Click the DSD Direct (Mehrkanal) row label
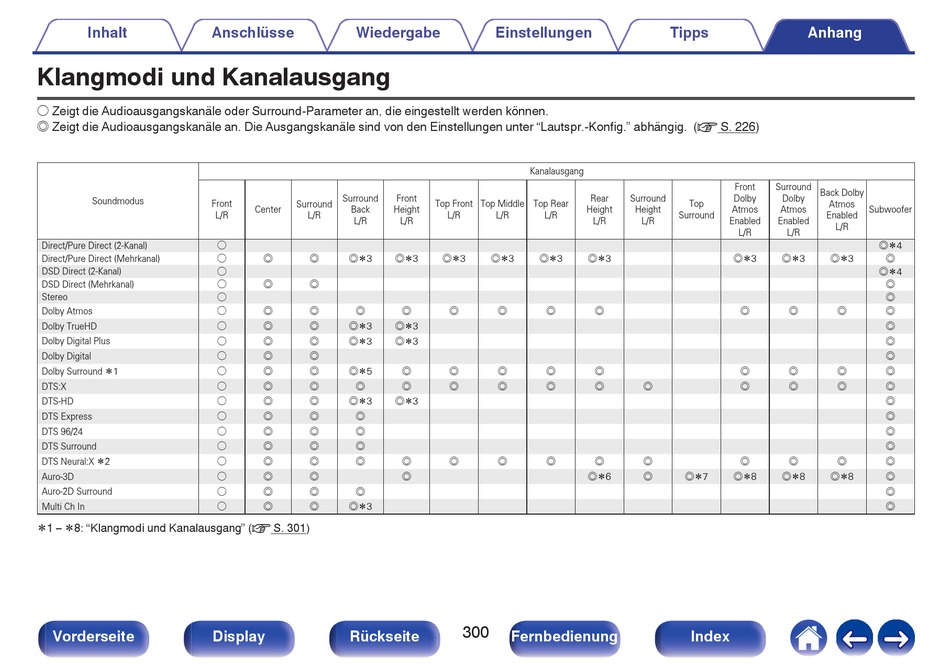 pyautogui.click(x=88, y=284)
